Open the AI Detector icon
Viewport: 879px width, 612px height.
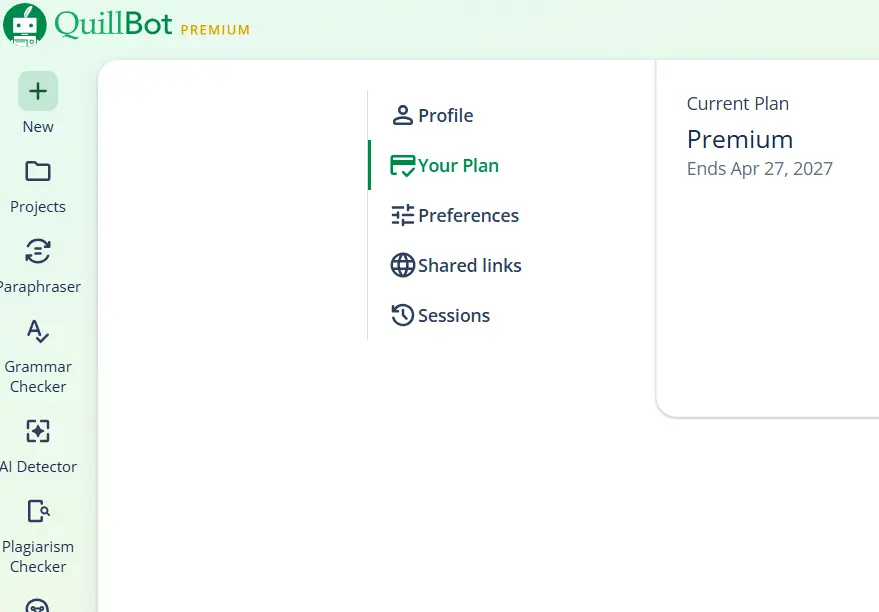point(38,431)
